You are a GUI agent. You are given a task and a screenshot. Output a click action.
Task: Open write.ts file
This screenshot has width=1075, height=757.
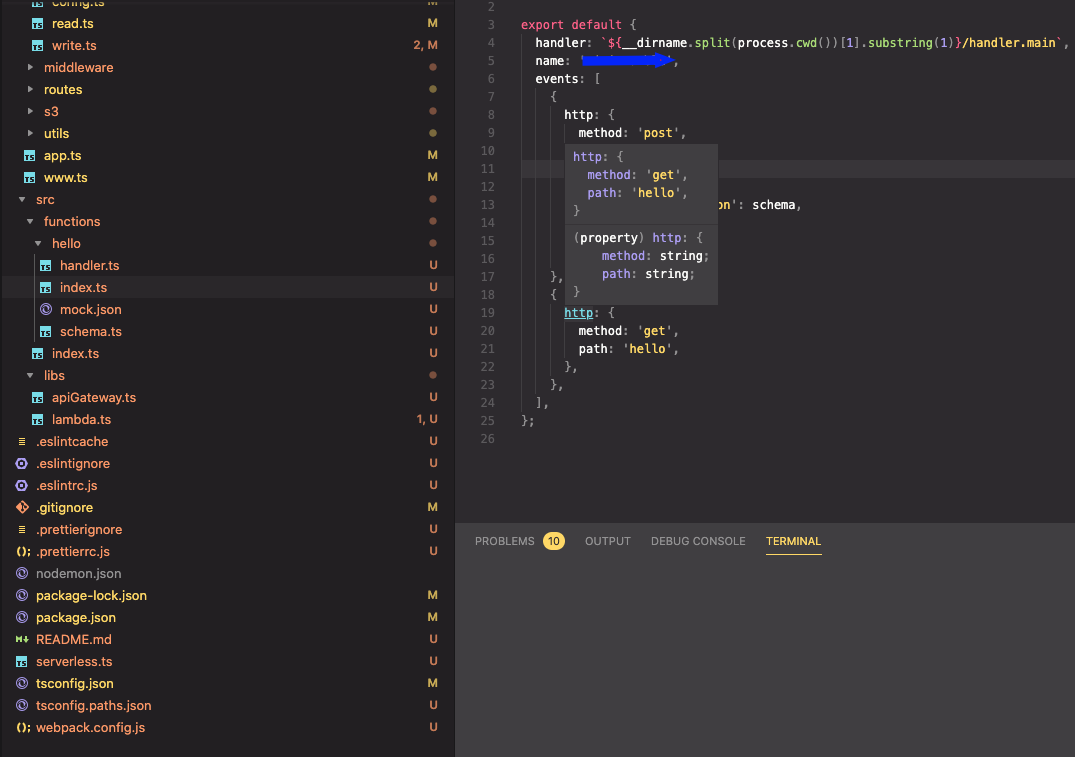(74, 46)
